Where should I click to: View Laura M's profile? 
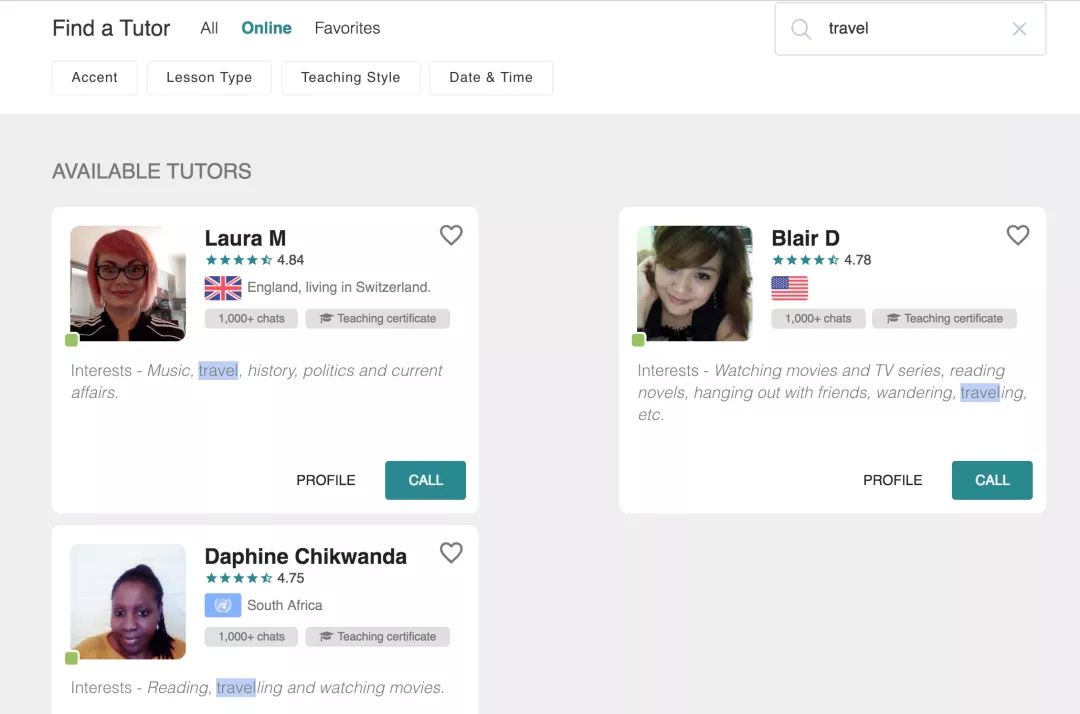326,481
